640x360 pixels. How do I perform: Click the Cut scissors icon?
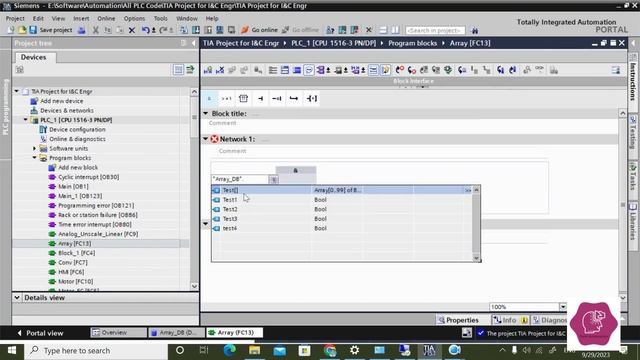pyautogui.click(x=96, y=30)
